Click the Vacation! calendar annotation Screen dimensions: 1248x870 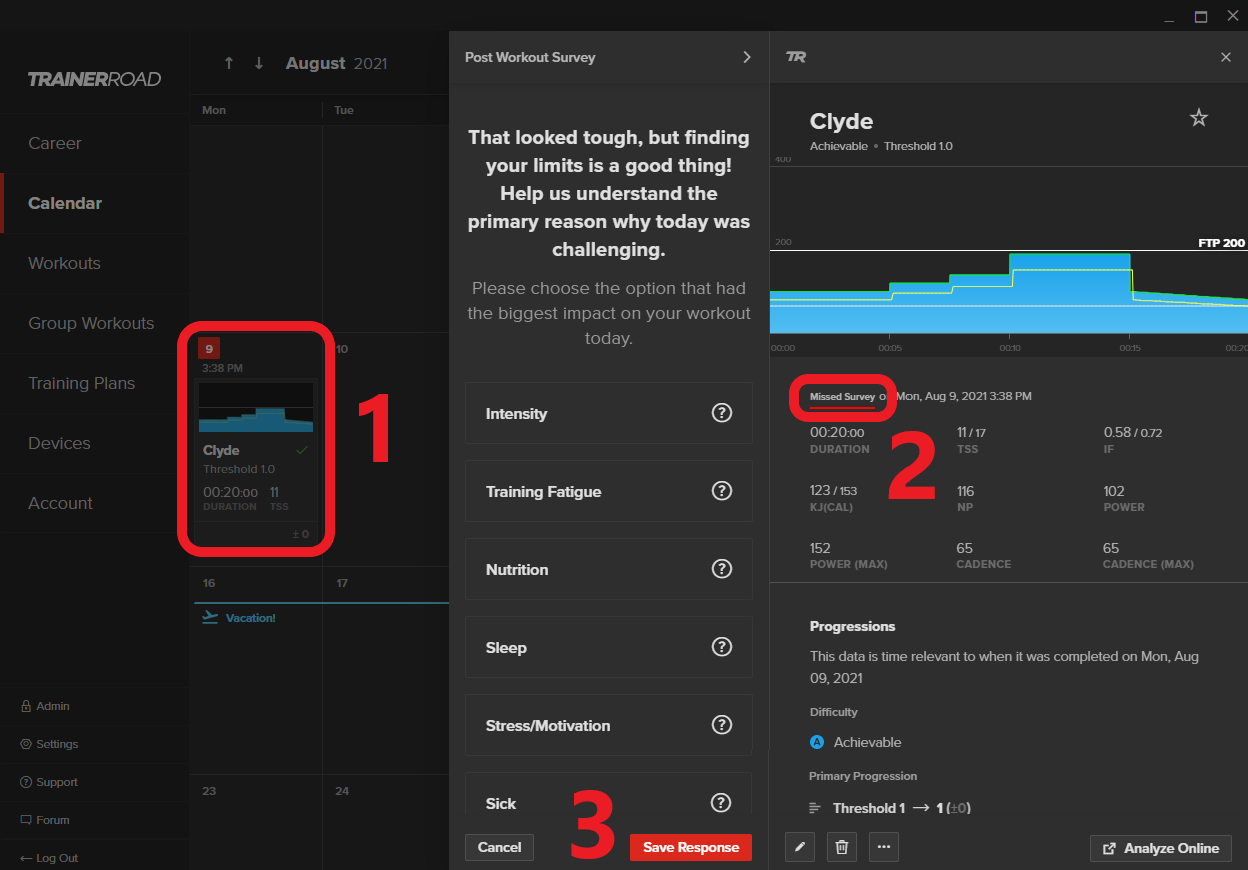pos(250,618)
